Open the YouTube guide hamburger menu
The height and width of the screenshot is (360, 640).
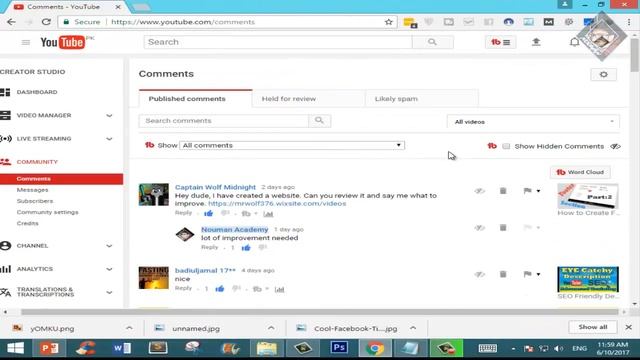tap(26, 42)
